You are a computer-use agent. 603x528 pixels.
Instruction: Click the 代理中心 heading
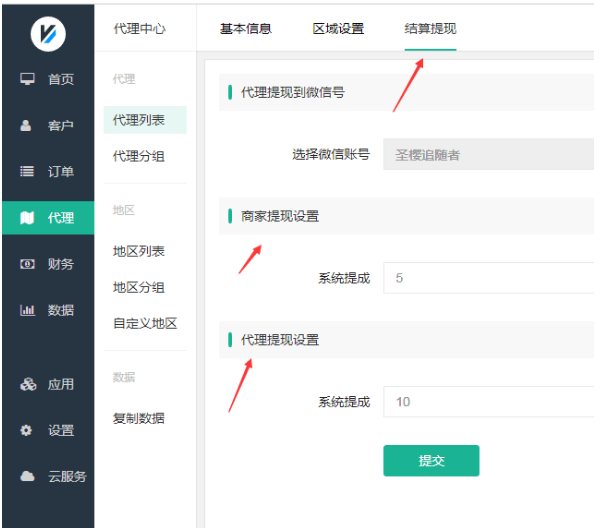[x=140, y=28]
